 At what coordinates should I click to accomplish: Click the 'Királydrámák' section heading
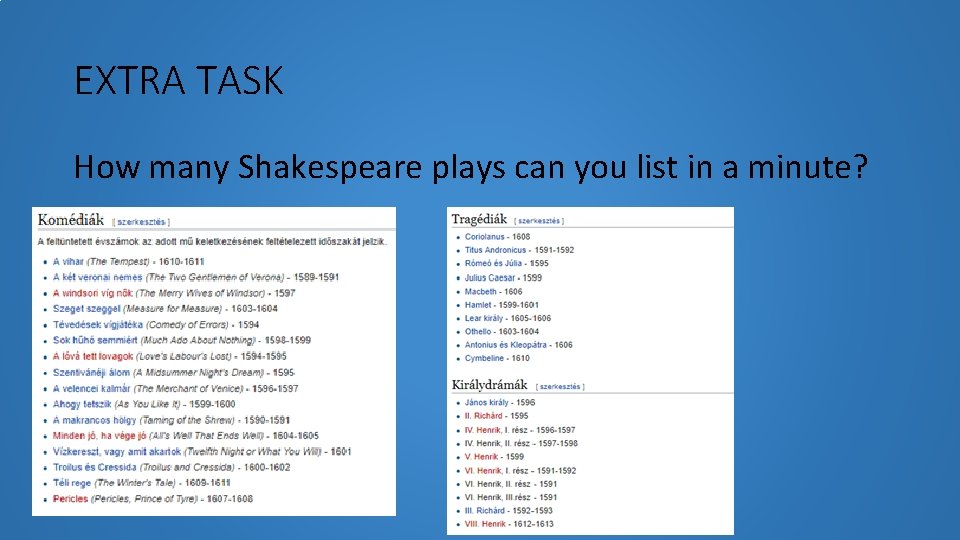click(x=489, y=385)
